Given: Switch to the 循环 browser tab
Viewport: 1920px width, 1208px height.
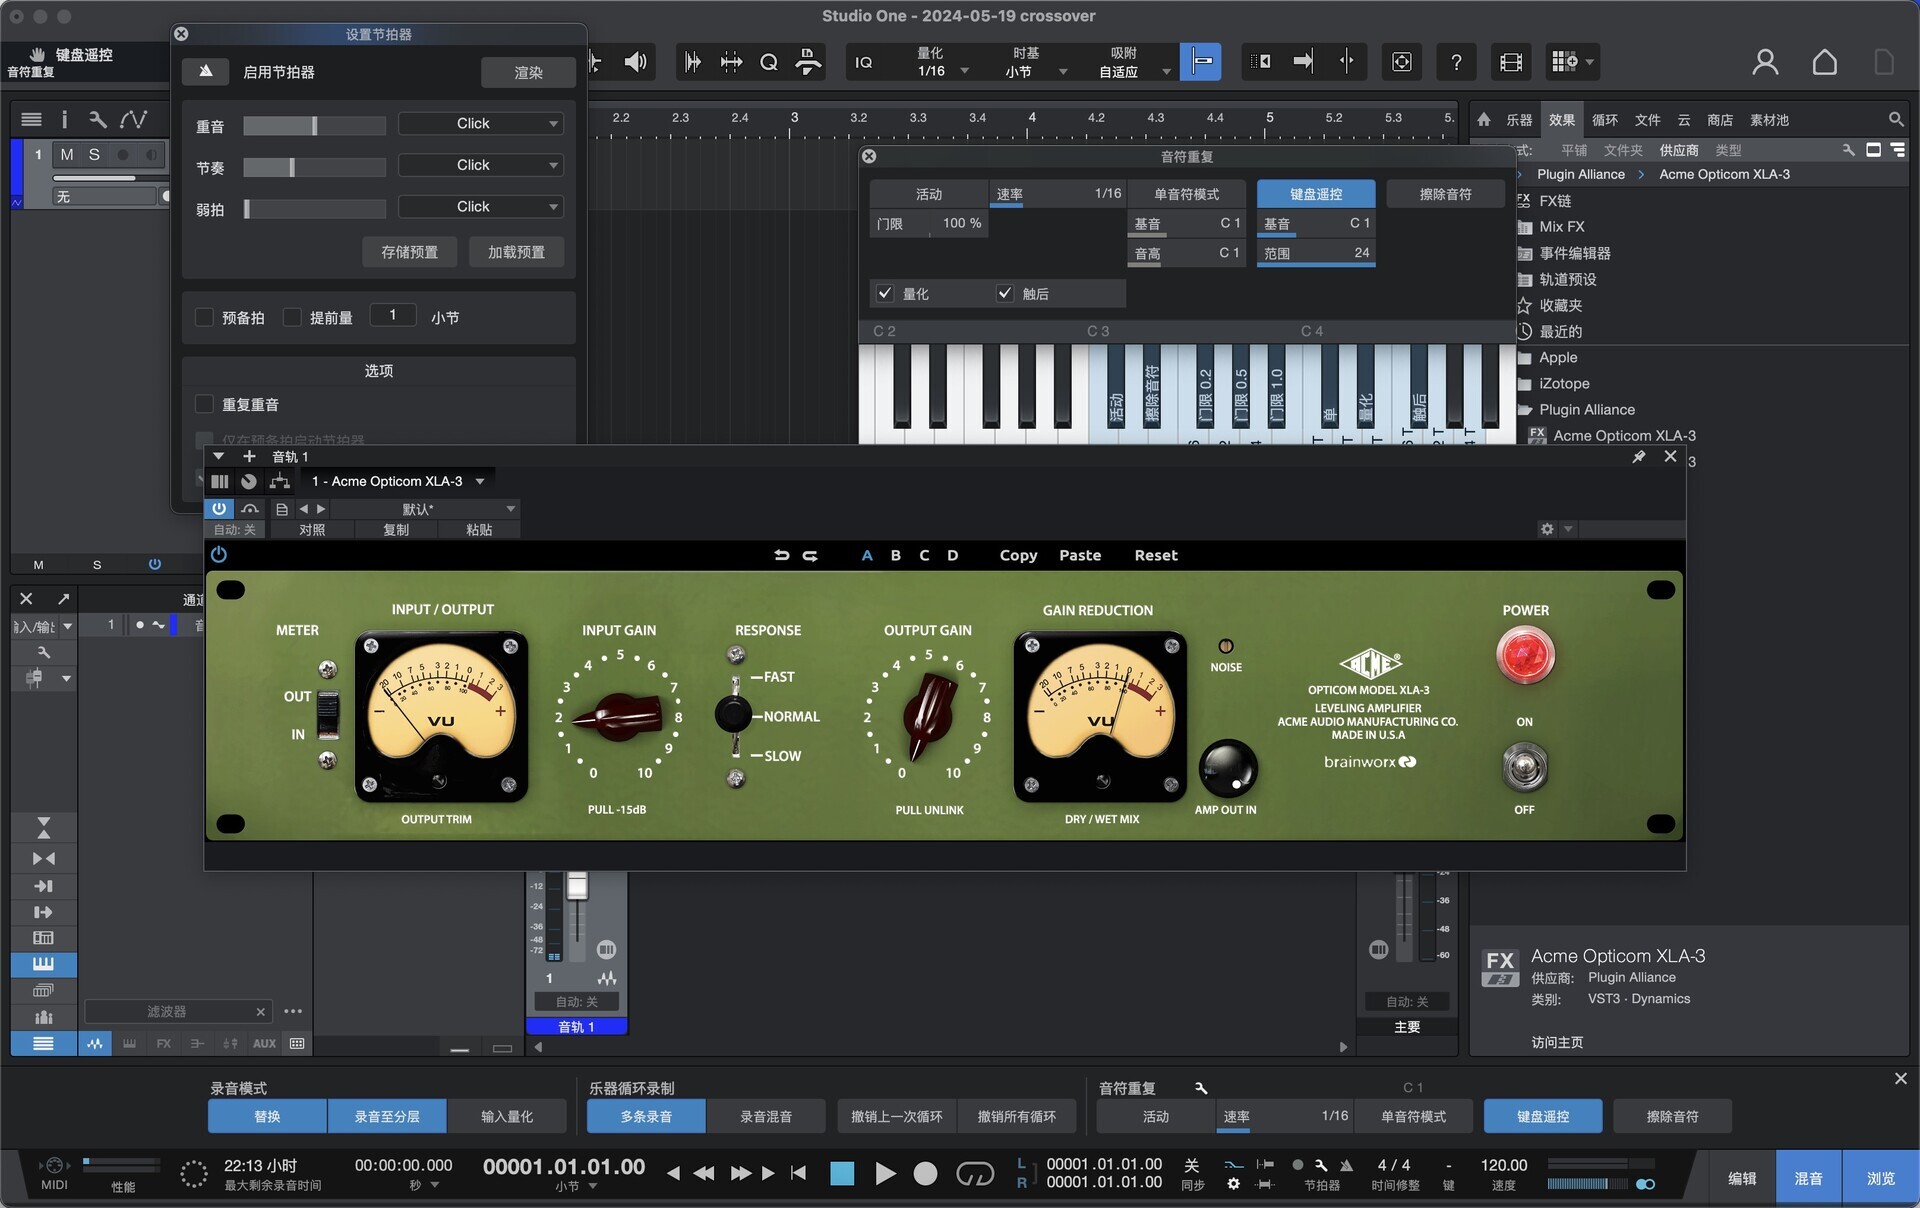Looking at the screenshot, I should pos(1604,120).
